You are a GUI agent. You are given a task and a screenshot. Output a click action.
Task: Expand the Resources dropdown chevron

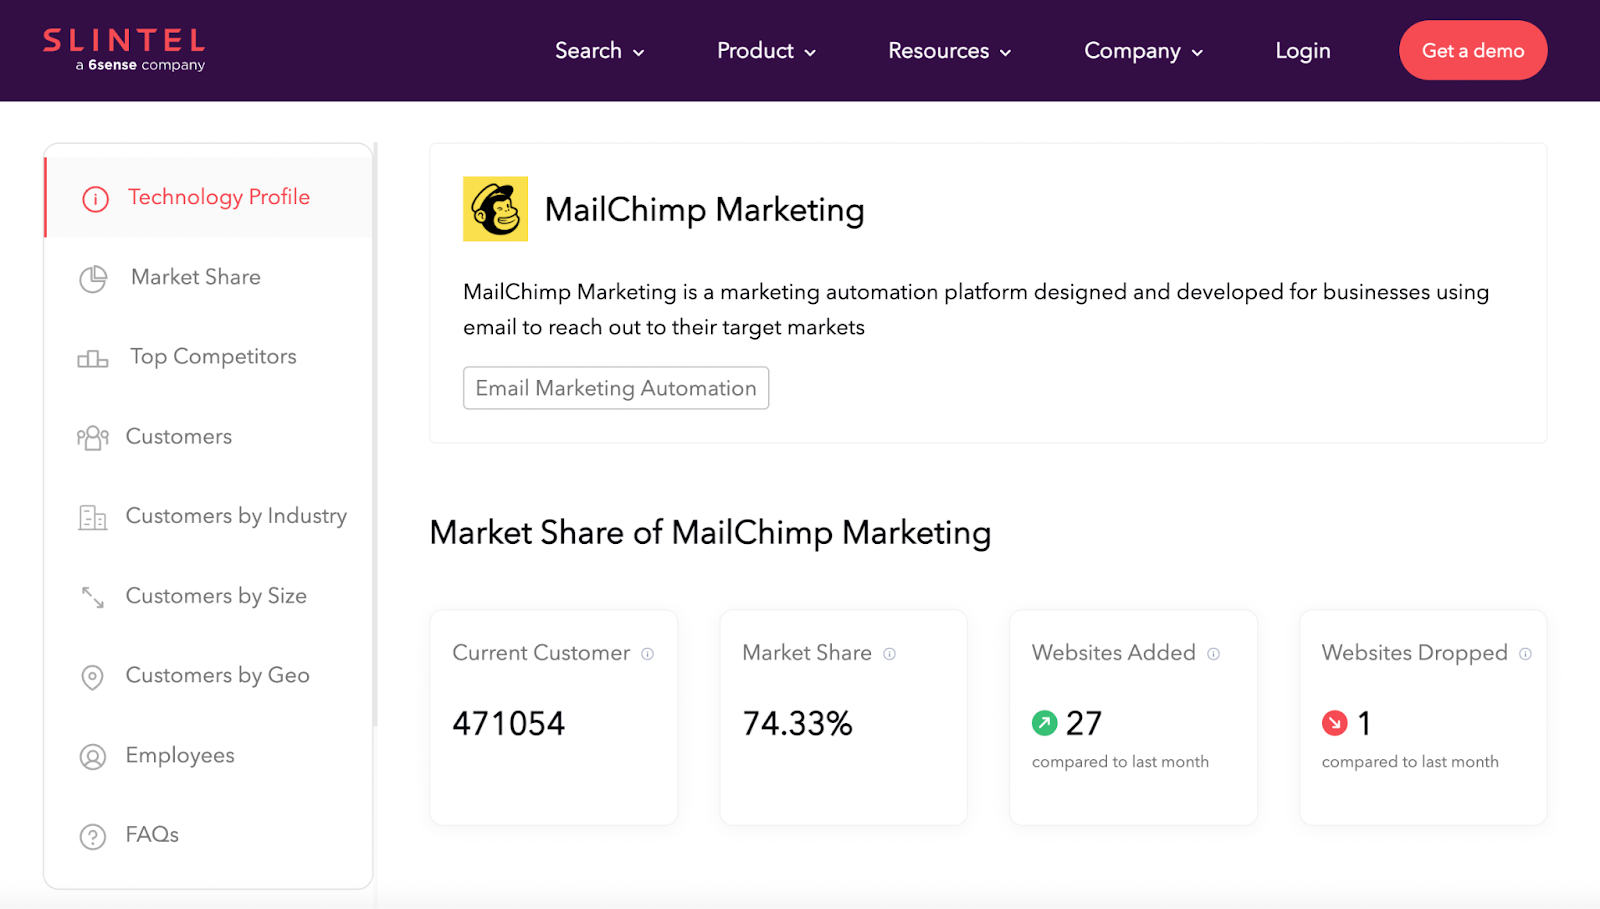1005,53
